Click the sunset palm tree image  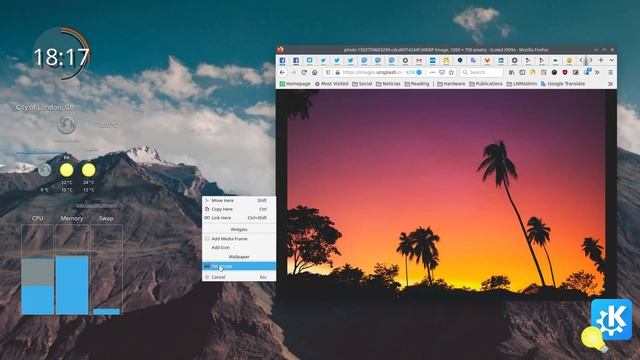pos(446,192)
